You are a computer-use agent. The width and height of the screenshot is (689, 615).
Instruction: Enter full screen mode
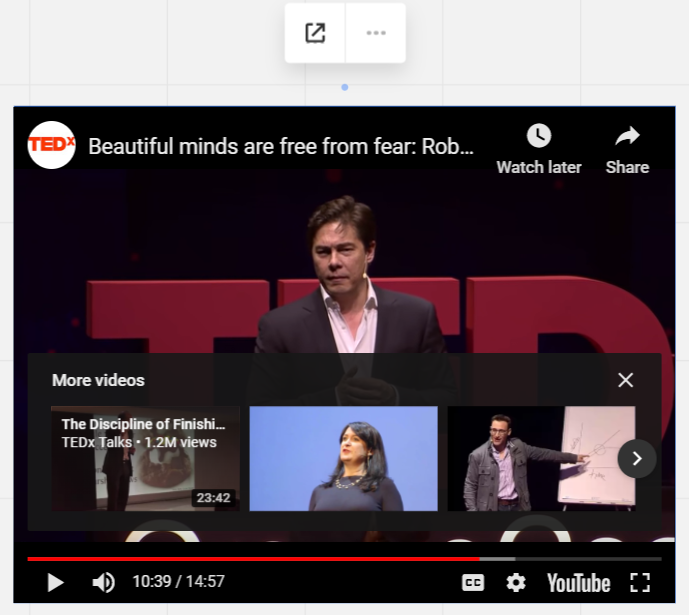[640, 582]
